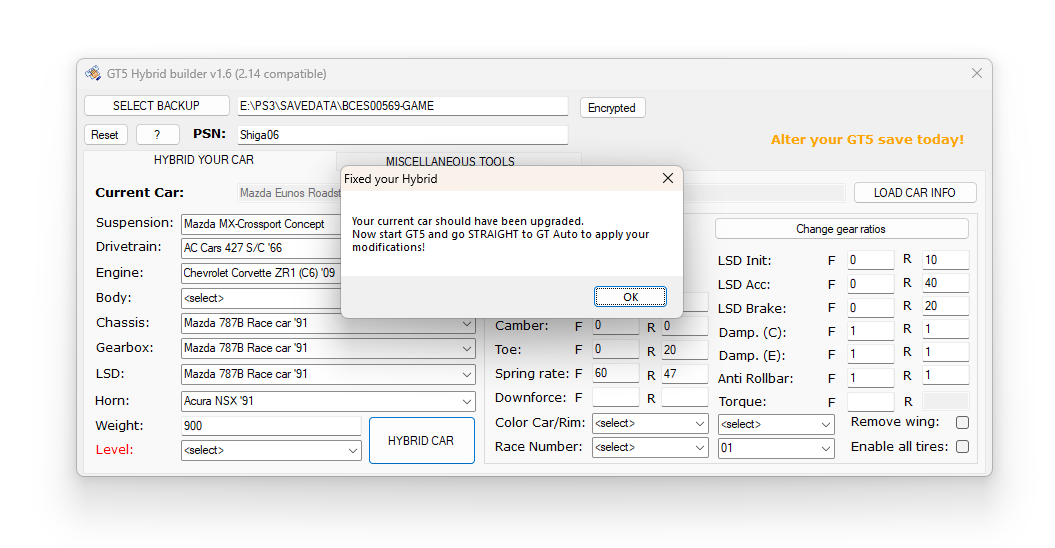
Task: Click the Weight input field
Action: pos(271,426)
